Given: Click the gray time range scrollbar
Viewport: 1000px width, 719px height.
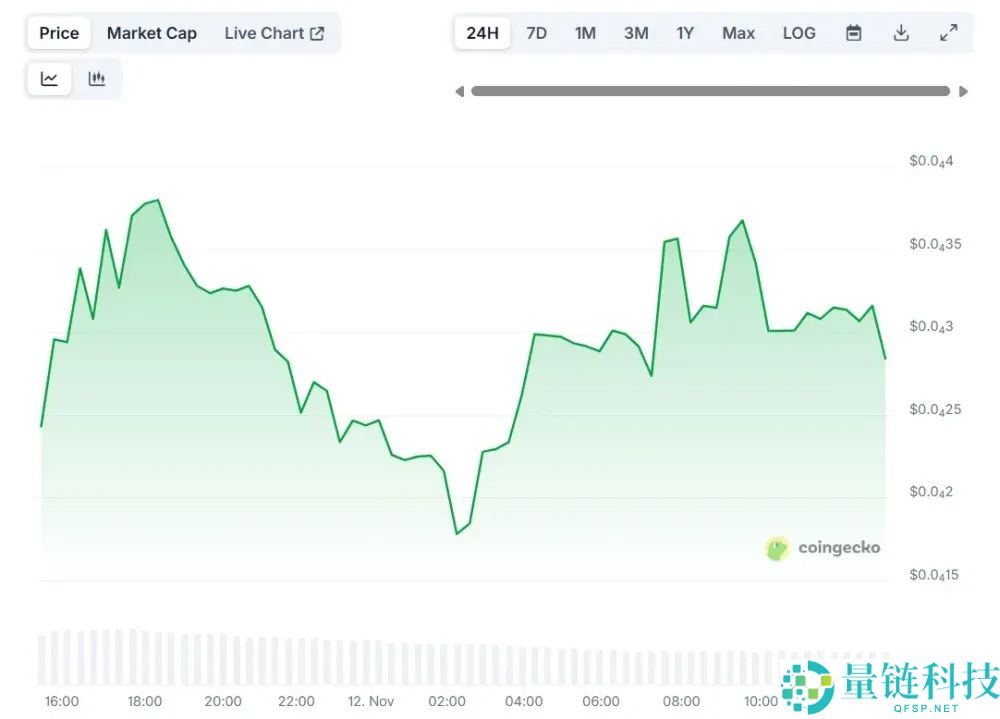Looking at the screenshot, I should [710, 91].
